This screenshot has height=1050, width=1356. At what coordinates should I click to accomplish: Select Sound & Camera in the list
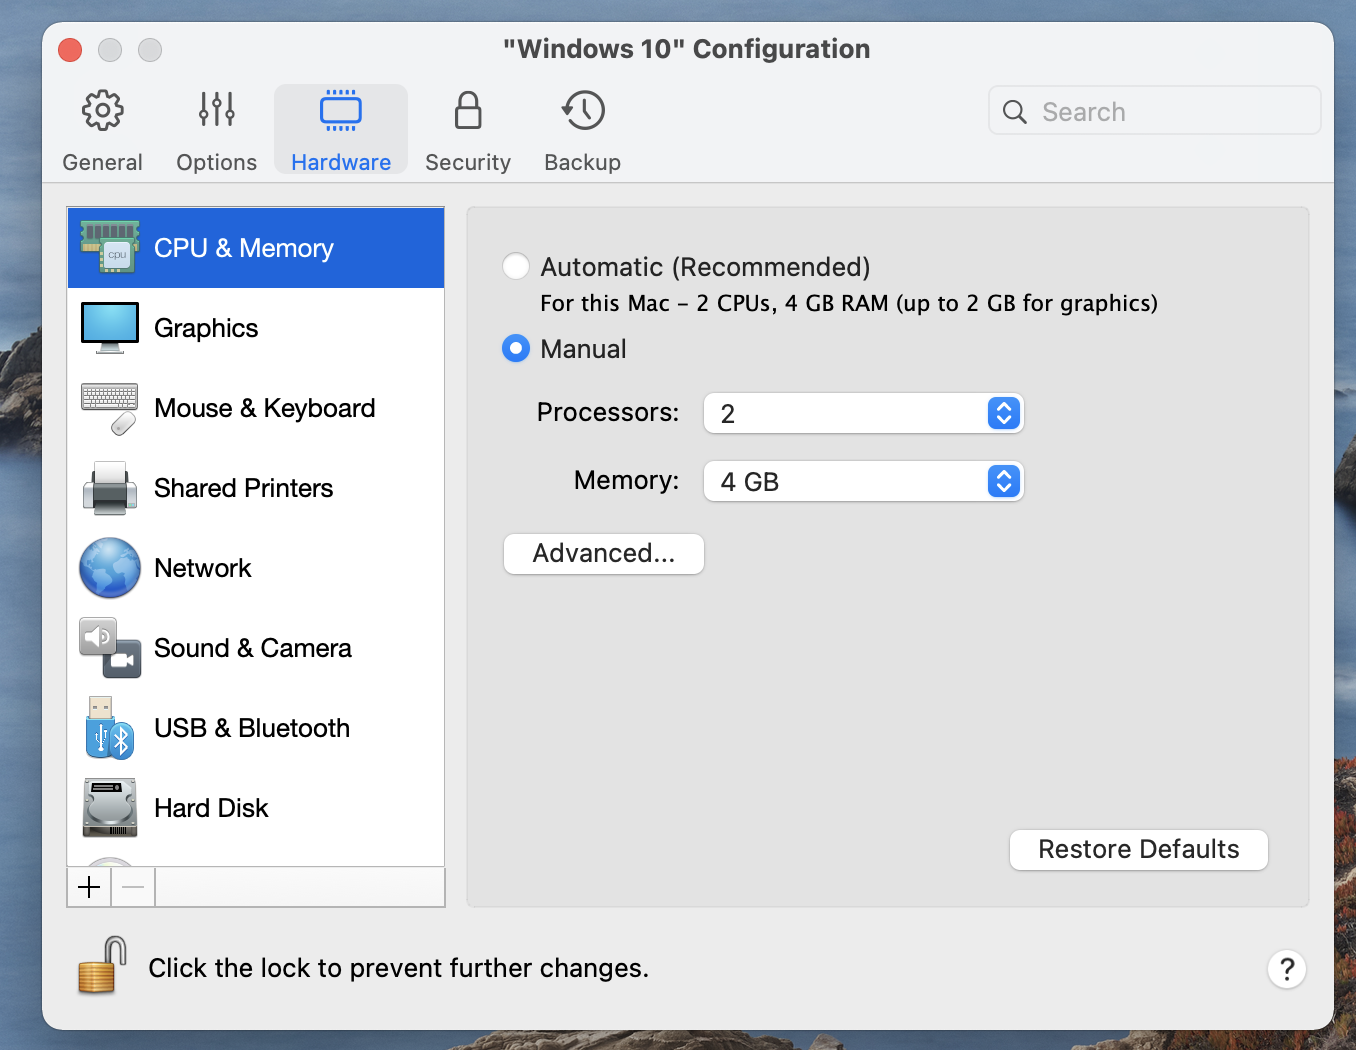[x=256, y=648]
